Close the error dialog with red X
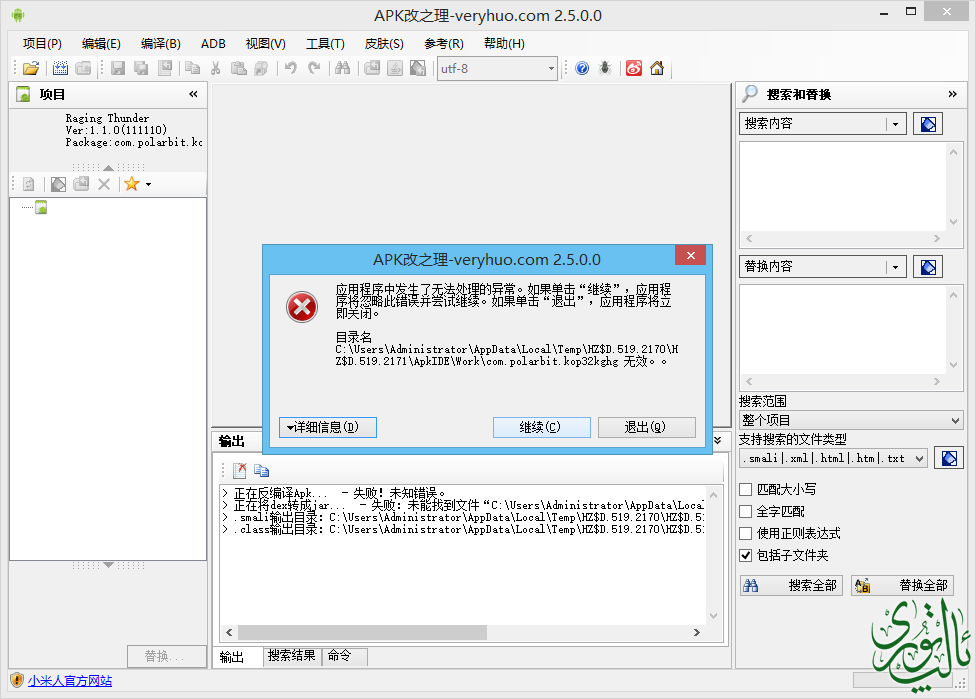The width and height of the screenshot is (976, 699). tap(690, 255)
